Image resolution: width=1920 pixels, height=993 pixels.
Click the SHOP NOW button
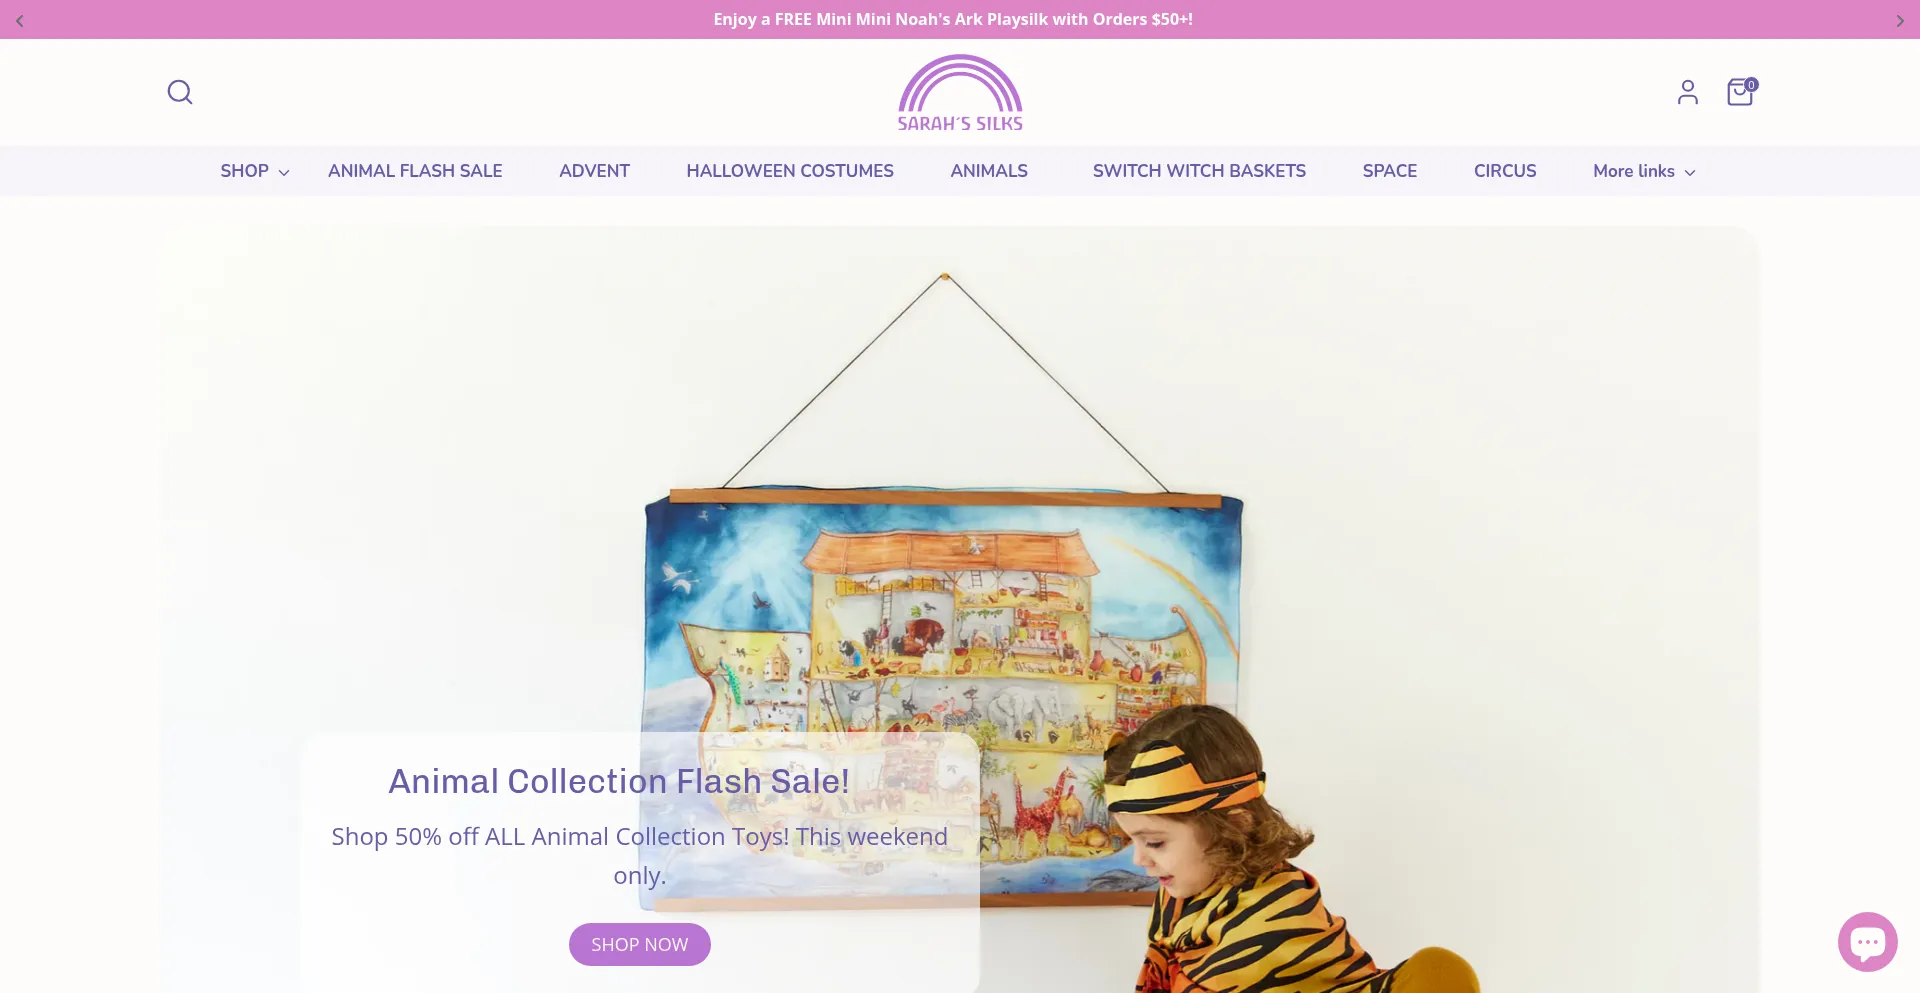(640, 945)
